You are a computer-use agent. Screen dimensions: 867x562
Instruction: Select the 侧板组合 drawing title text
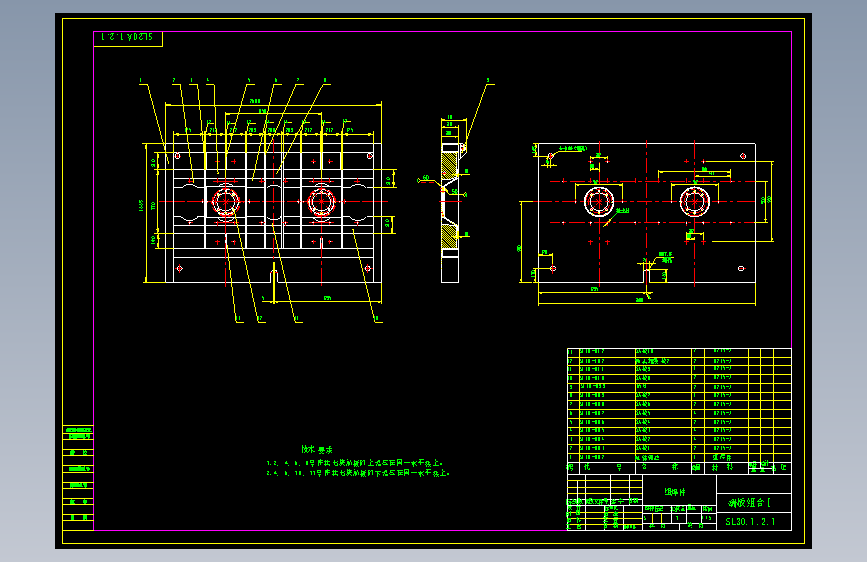[x=750, y=503]
